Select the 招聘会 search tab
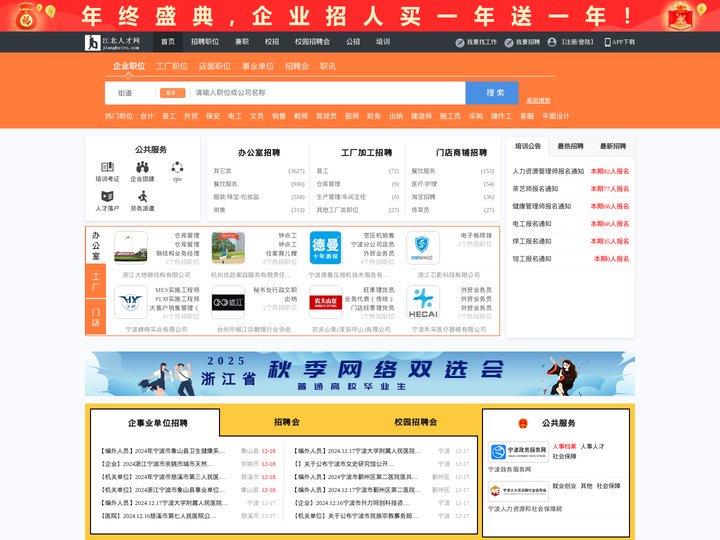The height and width of the screenshot is (540, 720). [x=297, y=67]
